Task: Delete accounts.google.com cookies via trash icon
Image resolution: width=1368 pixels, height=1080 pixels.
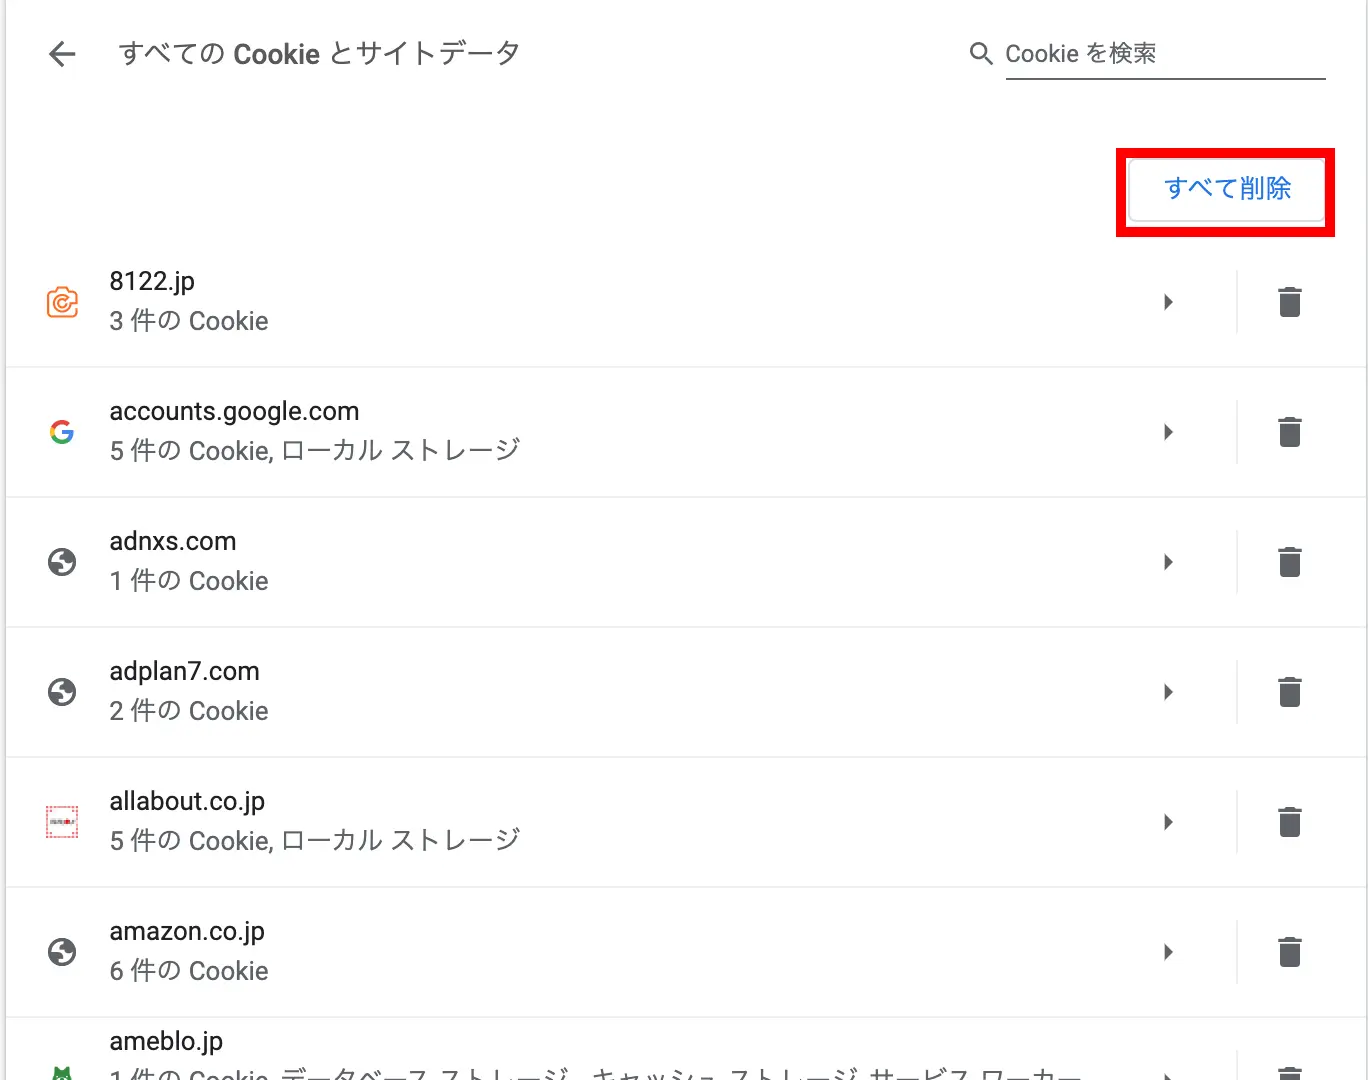Action: click(x=1290, y=432)
